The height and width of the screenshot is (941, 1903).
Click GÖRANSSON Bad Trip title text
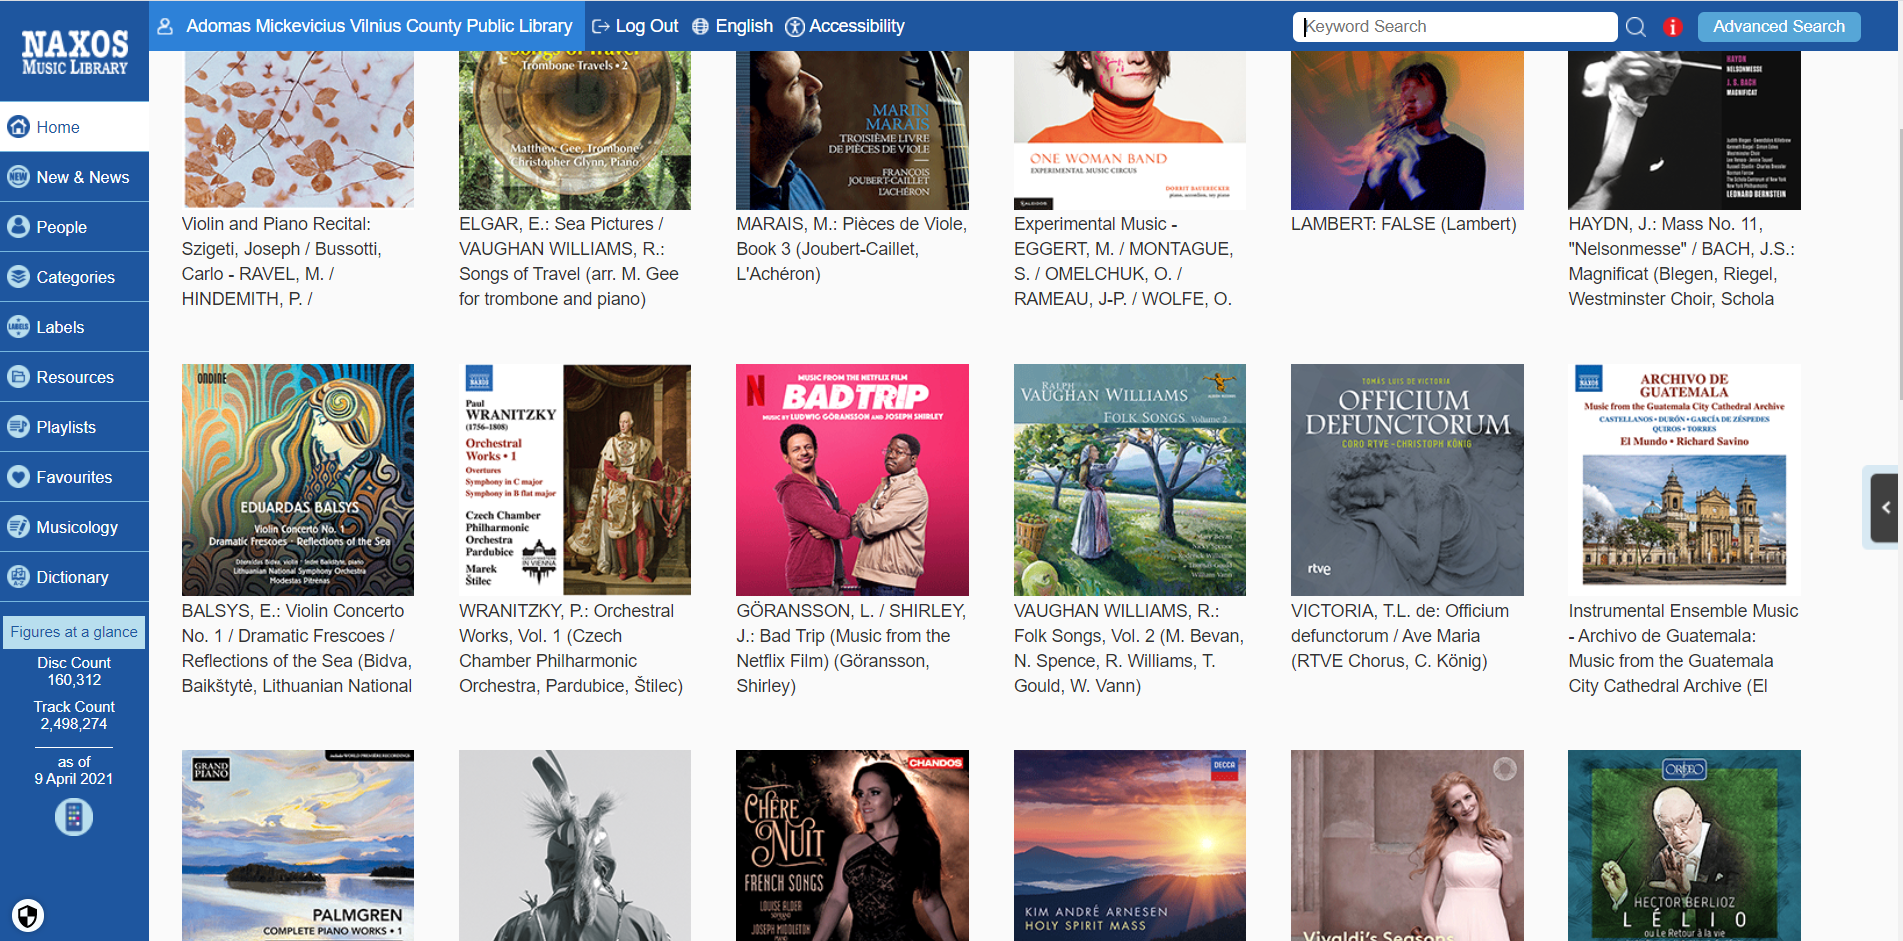point(851,648)
